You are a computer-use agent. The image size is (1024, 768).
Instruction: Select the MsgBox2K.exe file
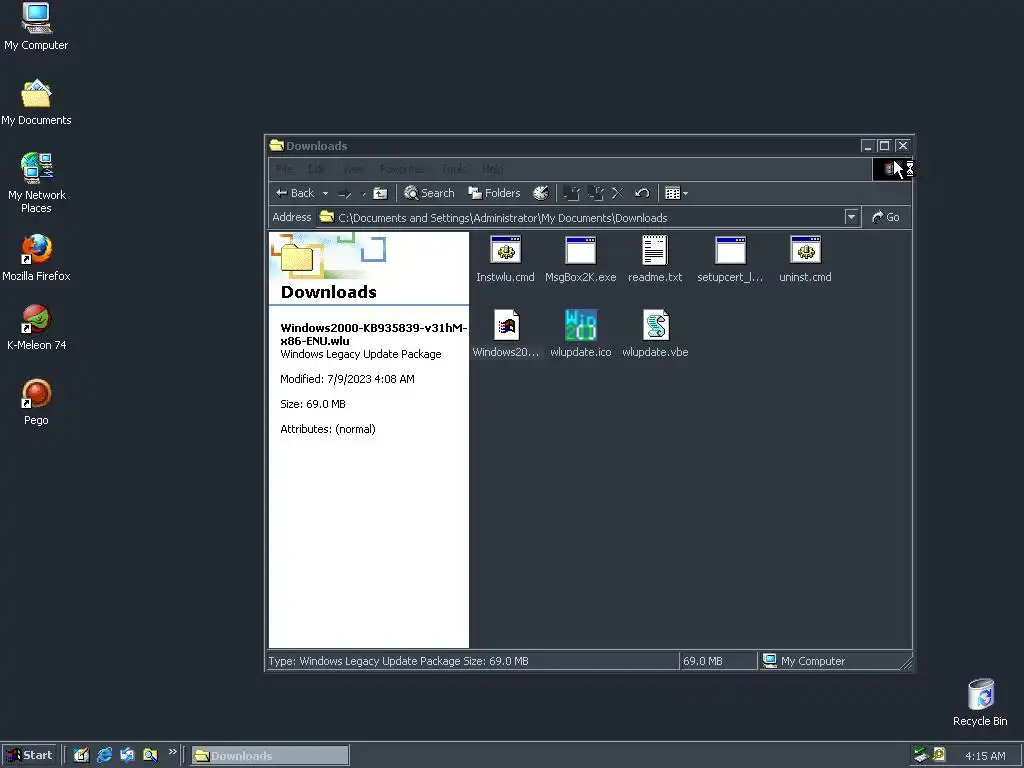click(580, 259)
